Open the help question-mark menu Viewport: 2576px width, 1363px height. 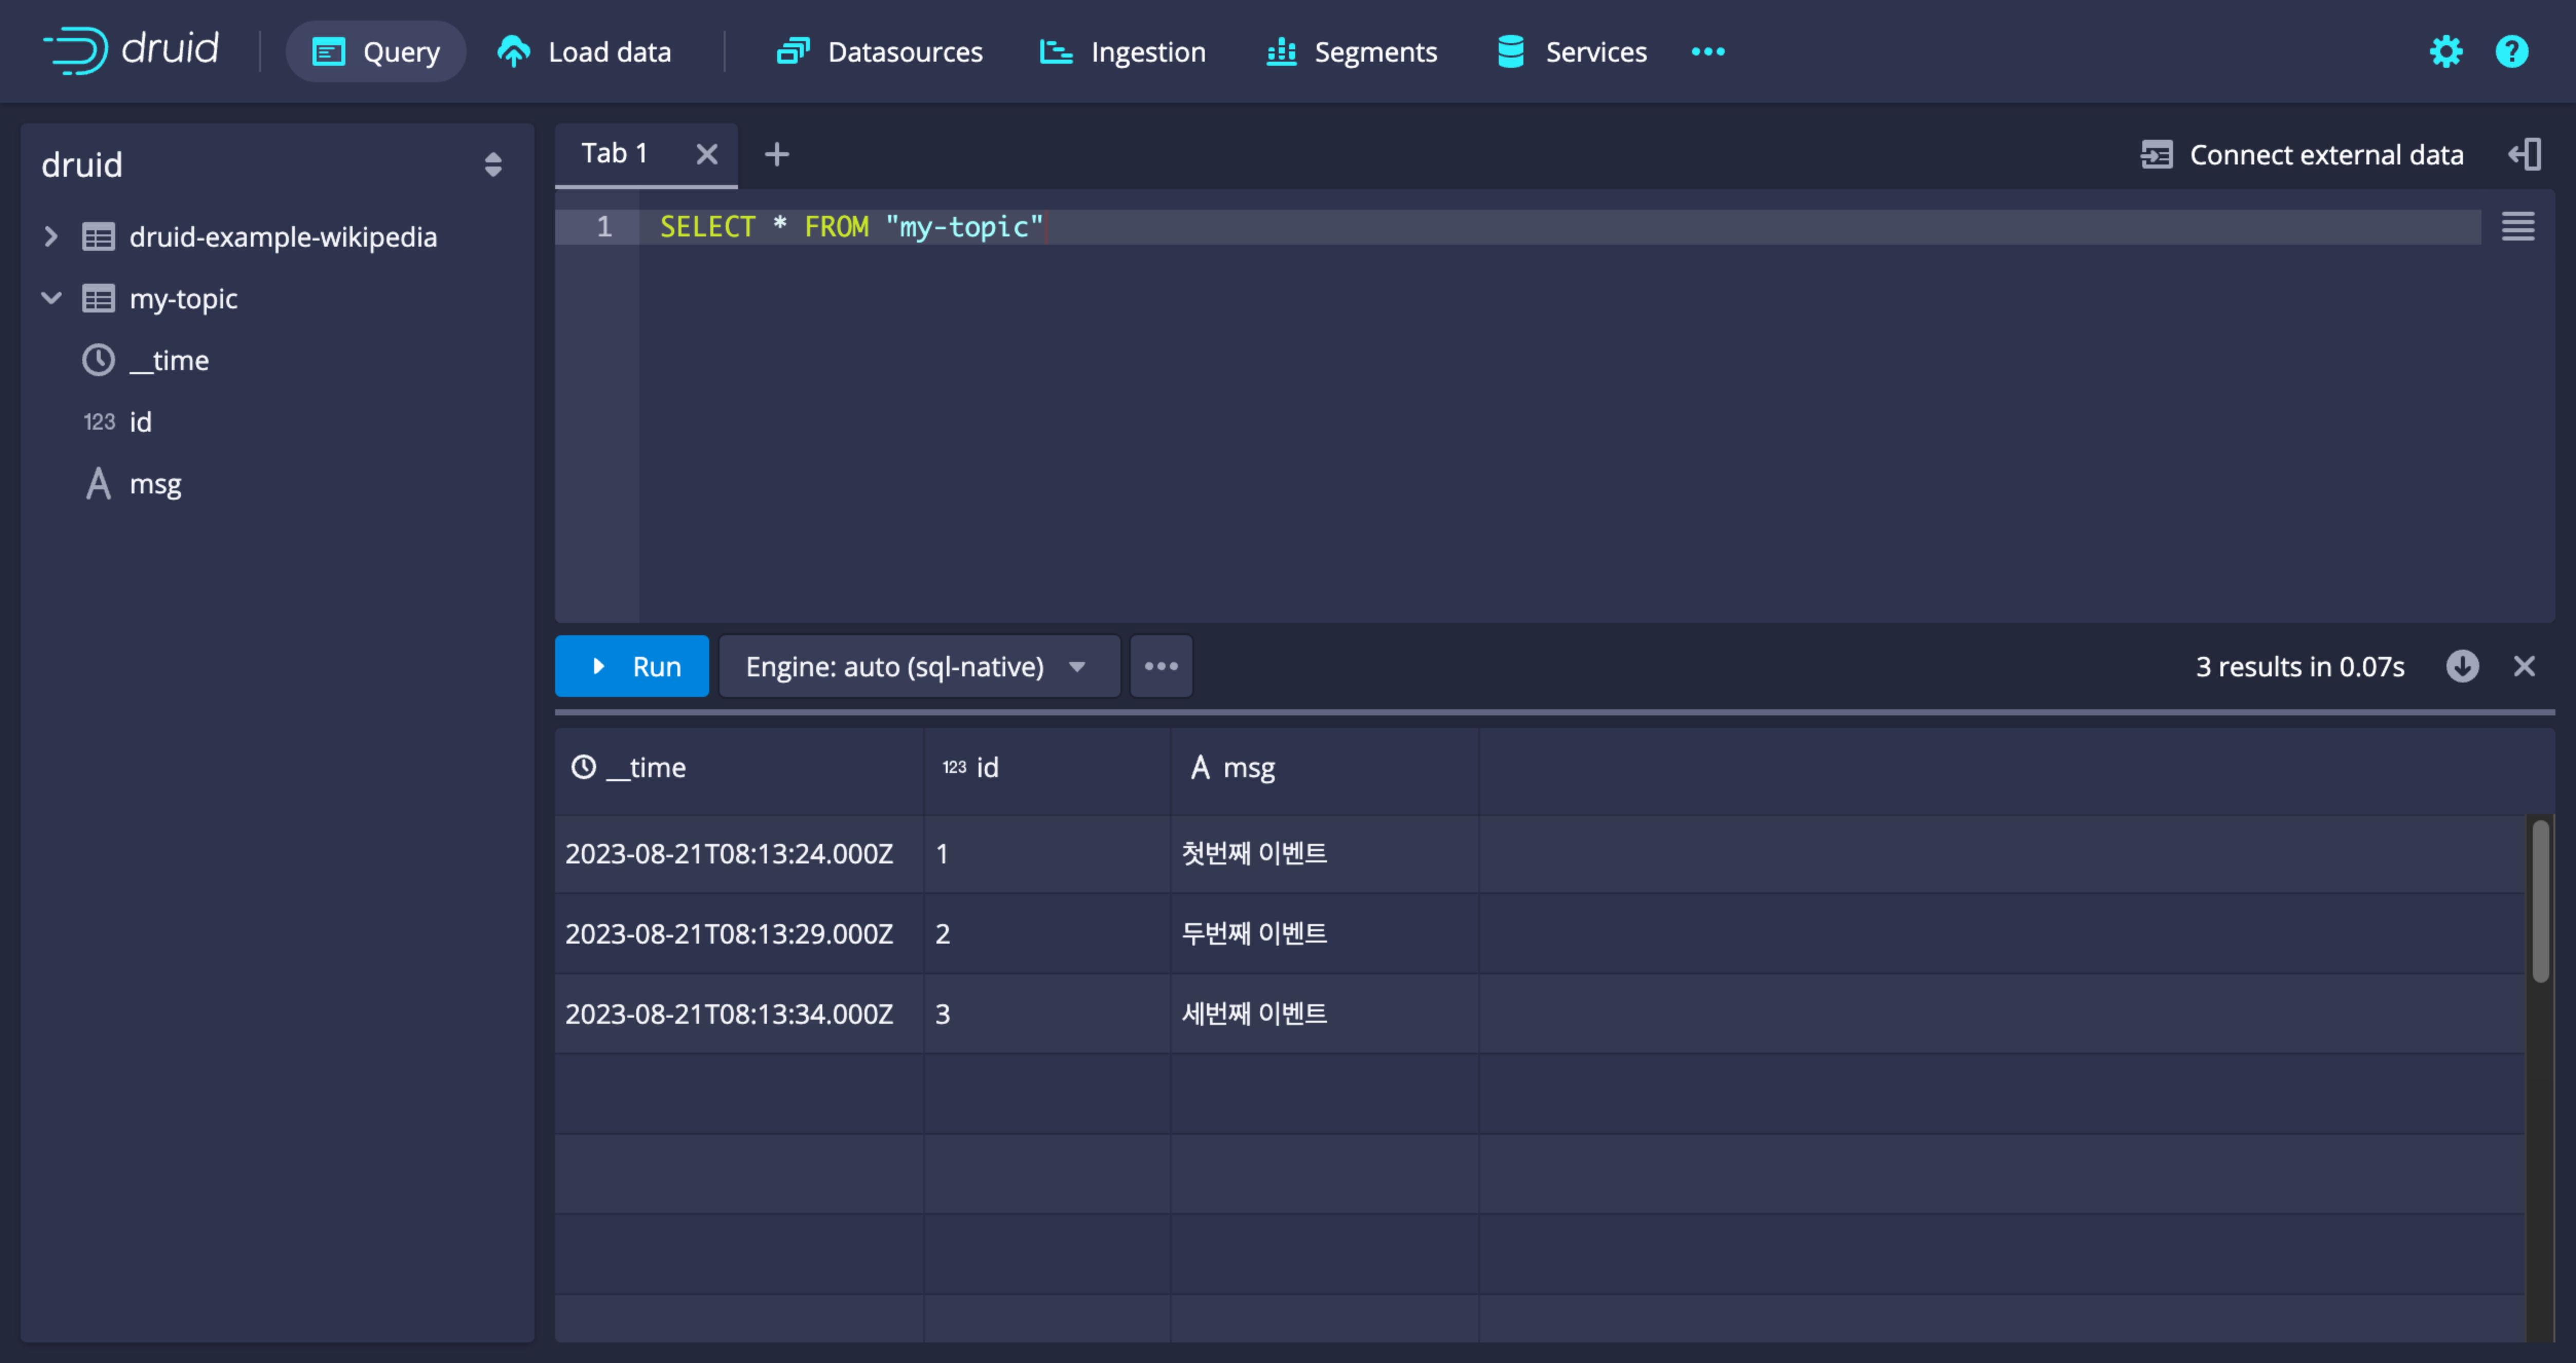(x=2512, y=51)
